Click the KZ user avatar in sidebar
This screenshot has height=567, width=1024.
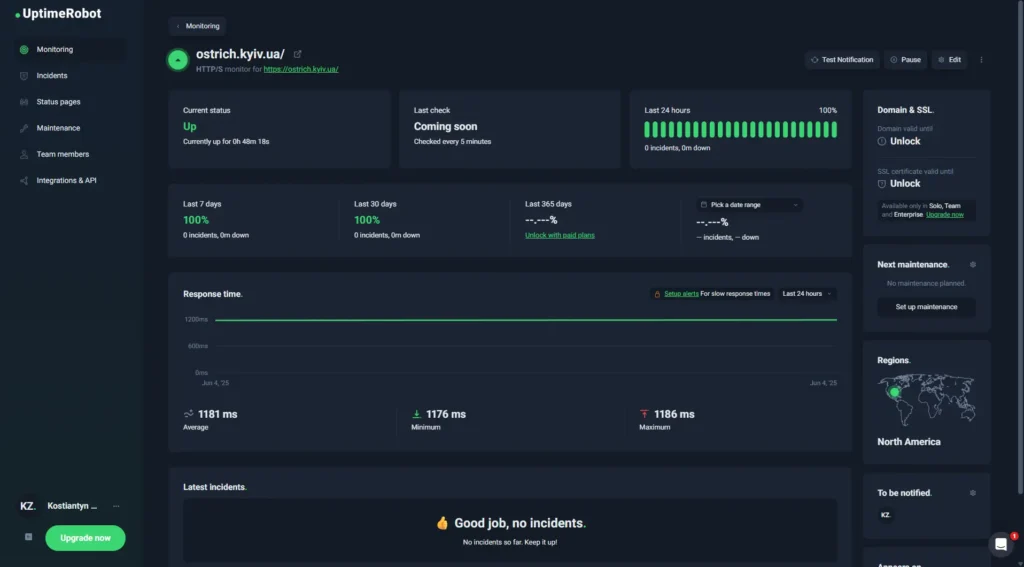[27, 506]
